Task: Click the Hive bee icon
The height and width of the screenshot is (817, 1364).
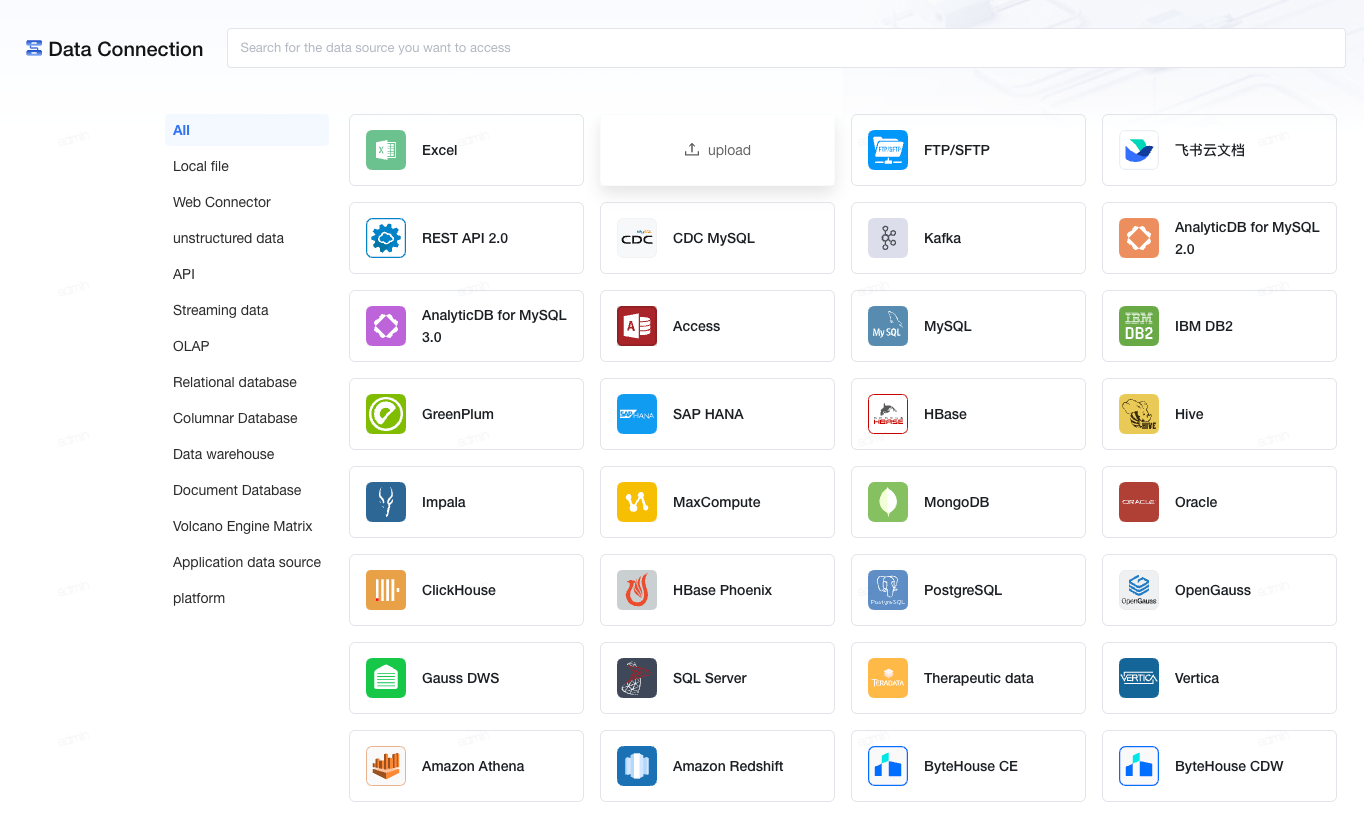Action: 1139,414
